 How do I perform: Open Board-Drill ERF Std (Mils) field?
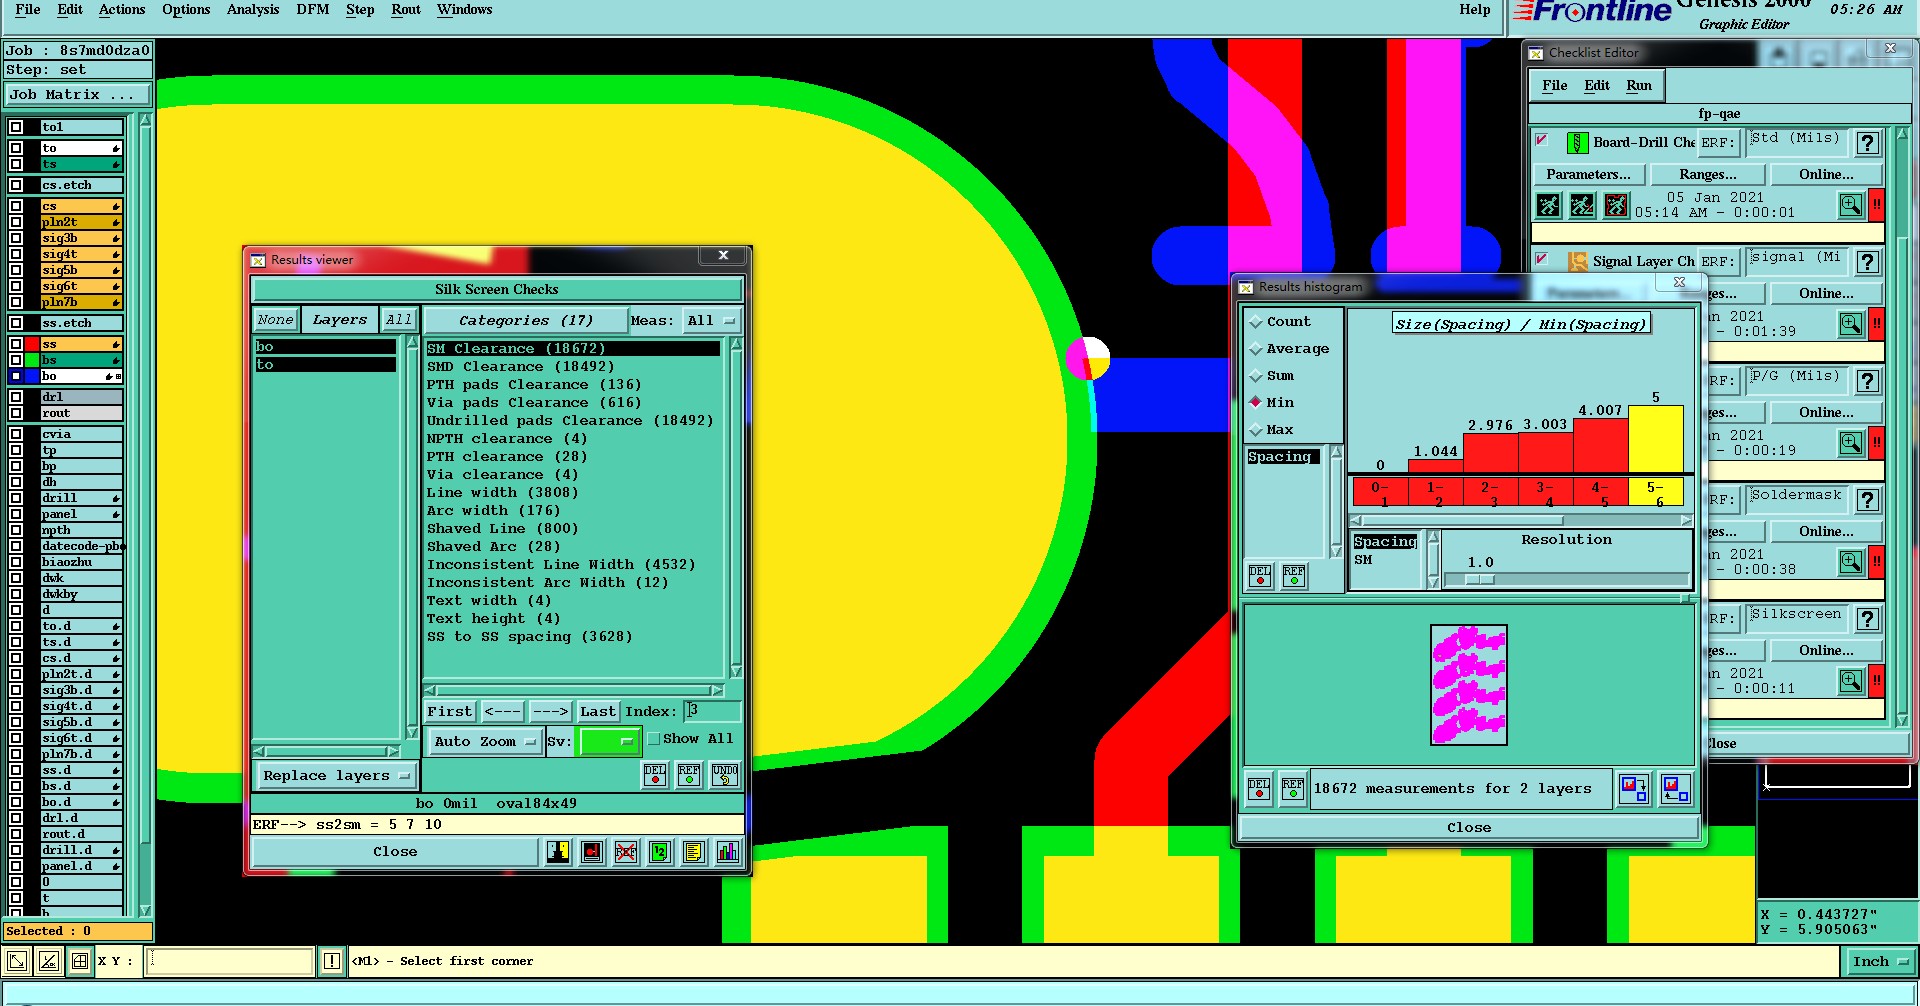[1798, 142]
